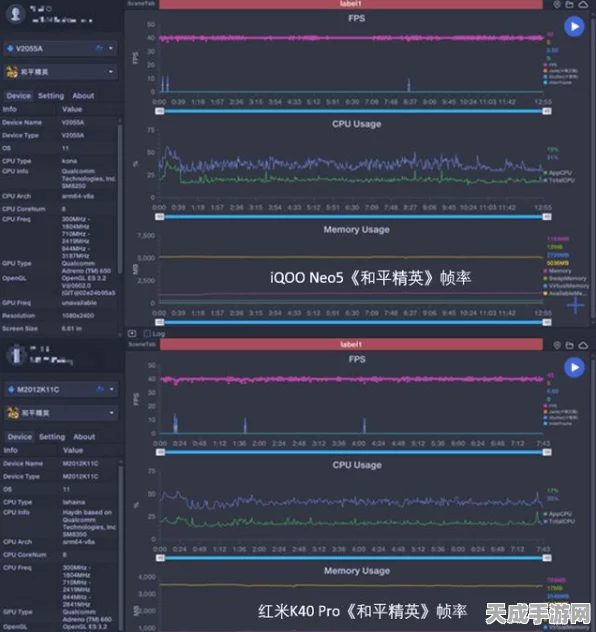Click Value column header in M2012K11C table
596x632 pixels.
[x=73, y=450]
